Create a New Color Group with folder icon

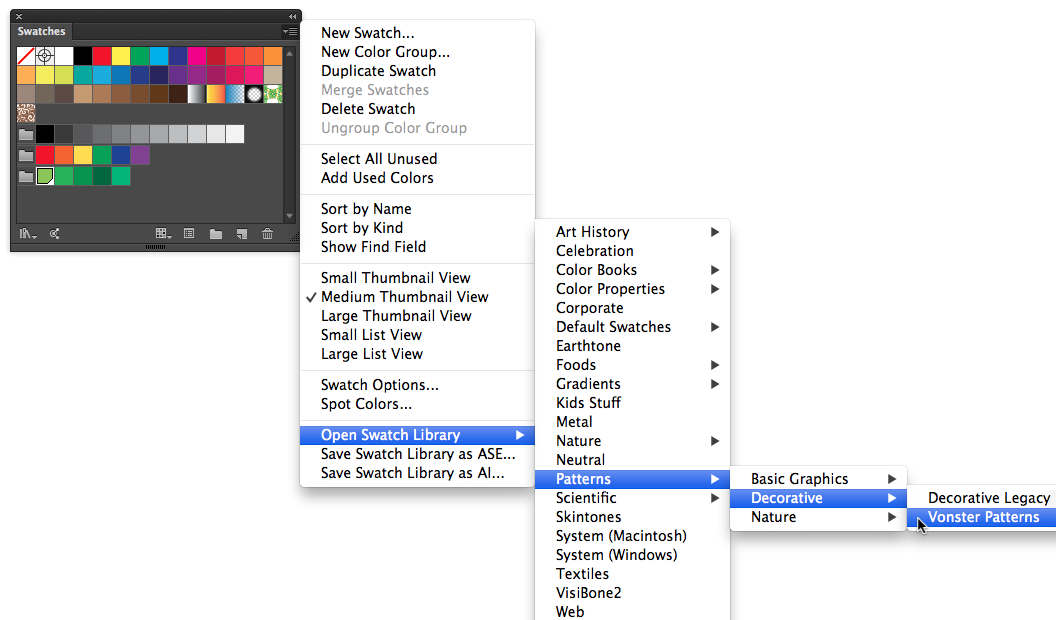coord(216,233)
